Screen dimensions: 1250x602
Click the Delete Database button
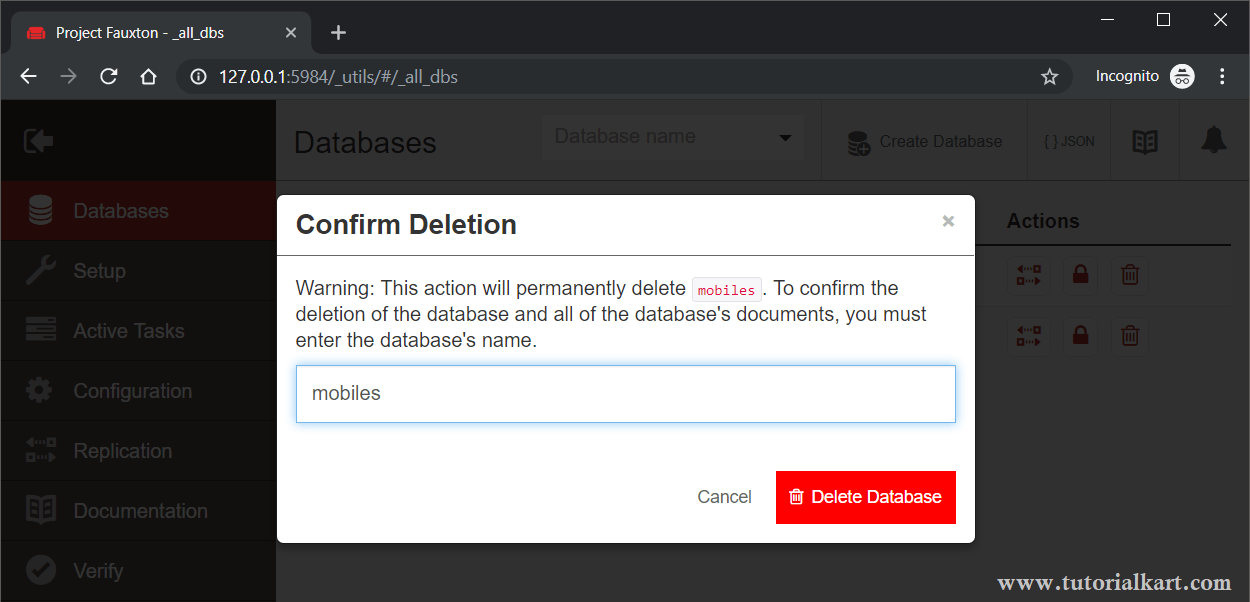[865, 497]
